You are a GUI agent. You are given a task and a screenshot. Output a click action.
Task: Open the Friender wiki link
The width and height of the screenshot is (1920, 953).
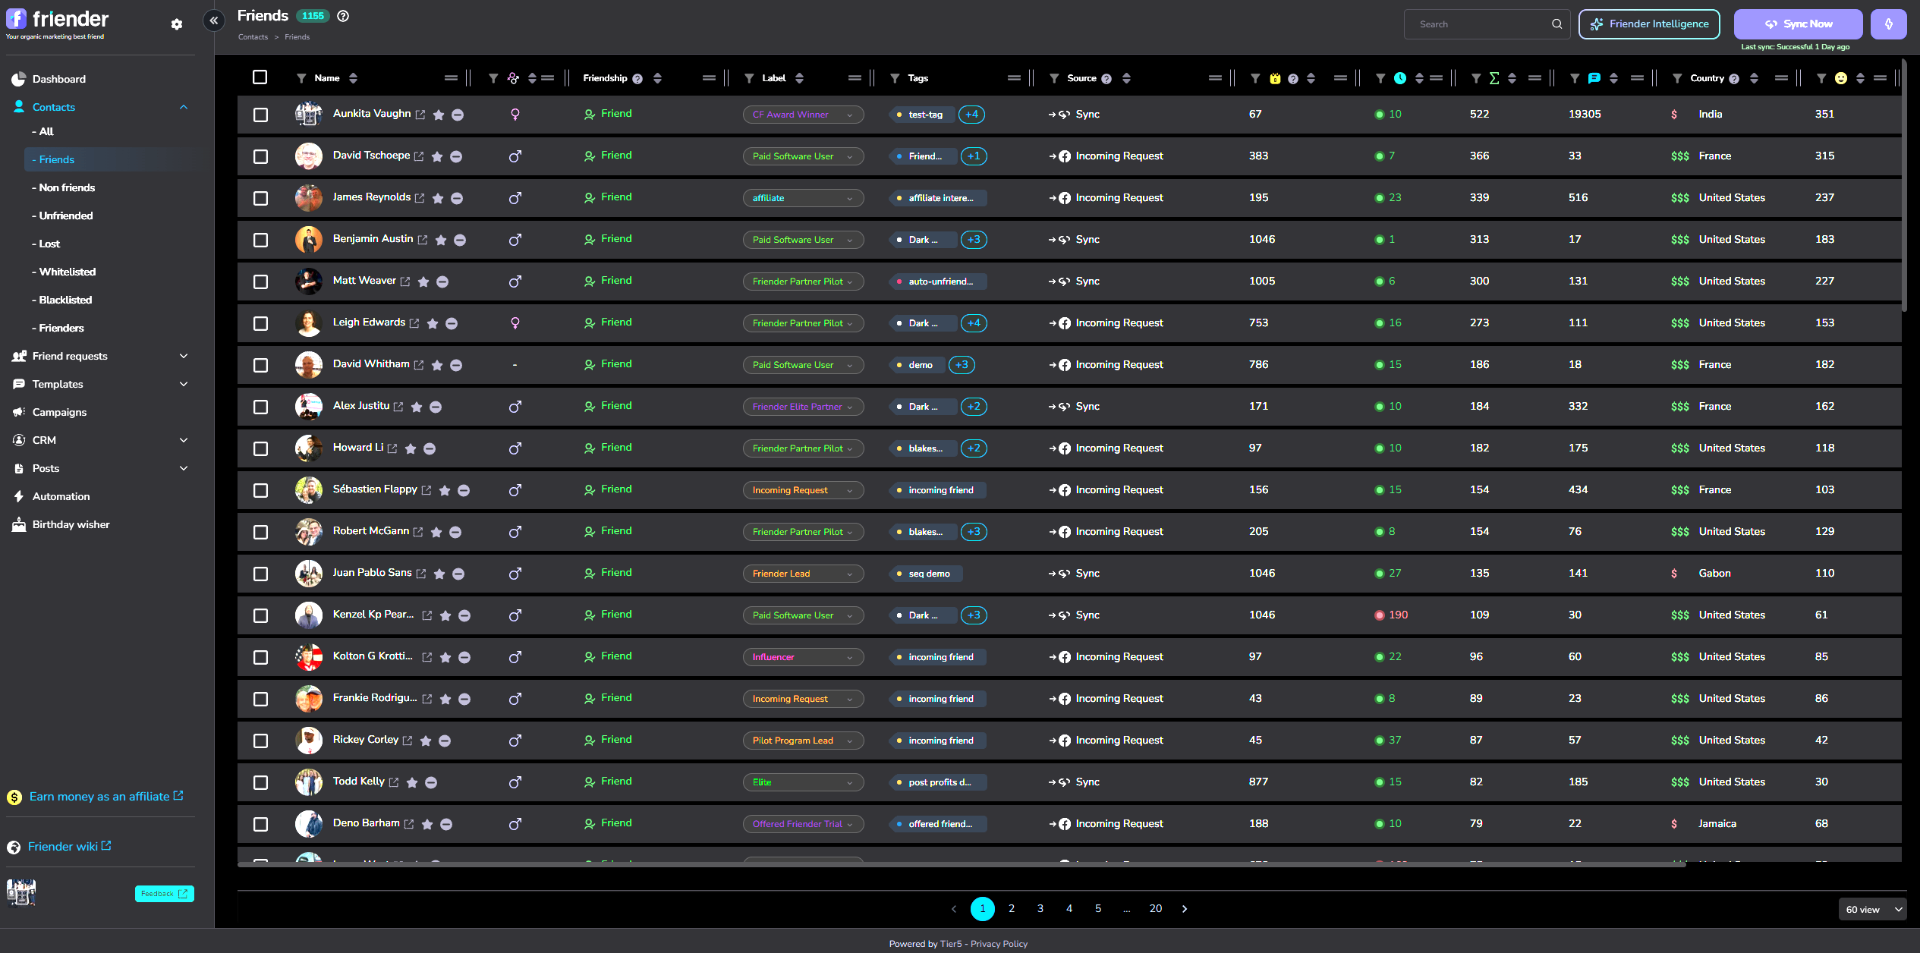[68, 847]
